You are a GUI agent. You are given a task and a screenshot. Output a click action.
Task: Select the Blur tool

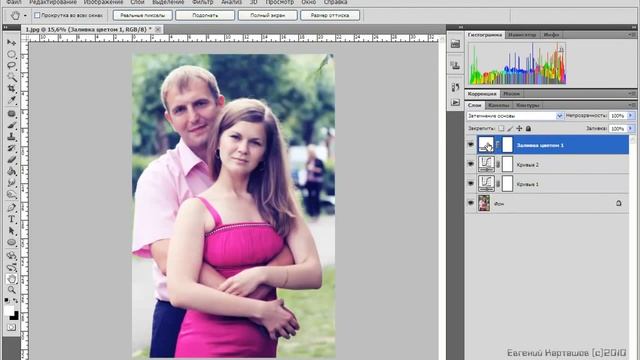[11, 183]
